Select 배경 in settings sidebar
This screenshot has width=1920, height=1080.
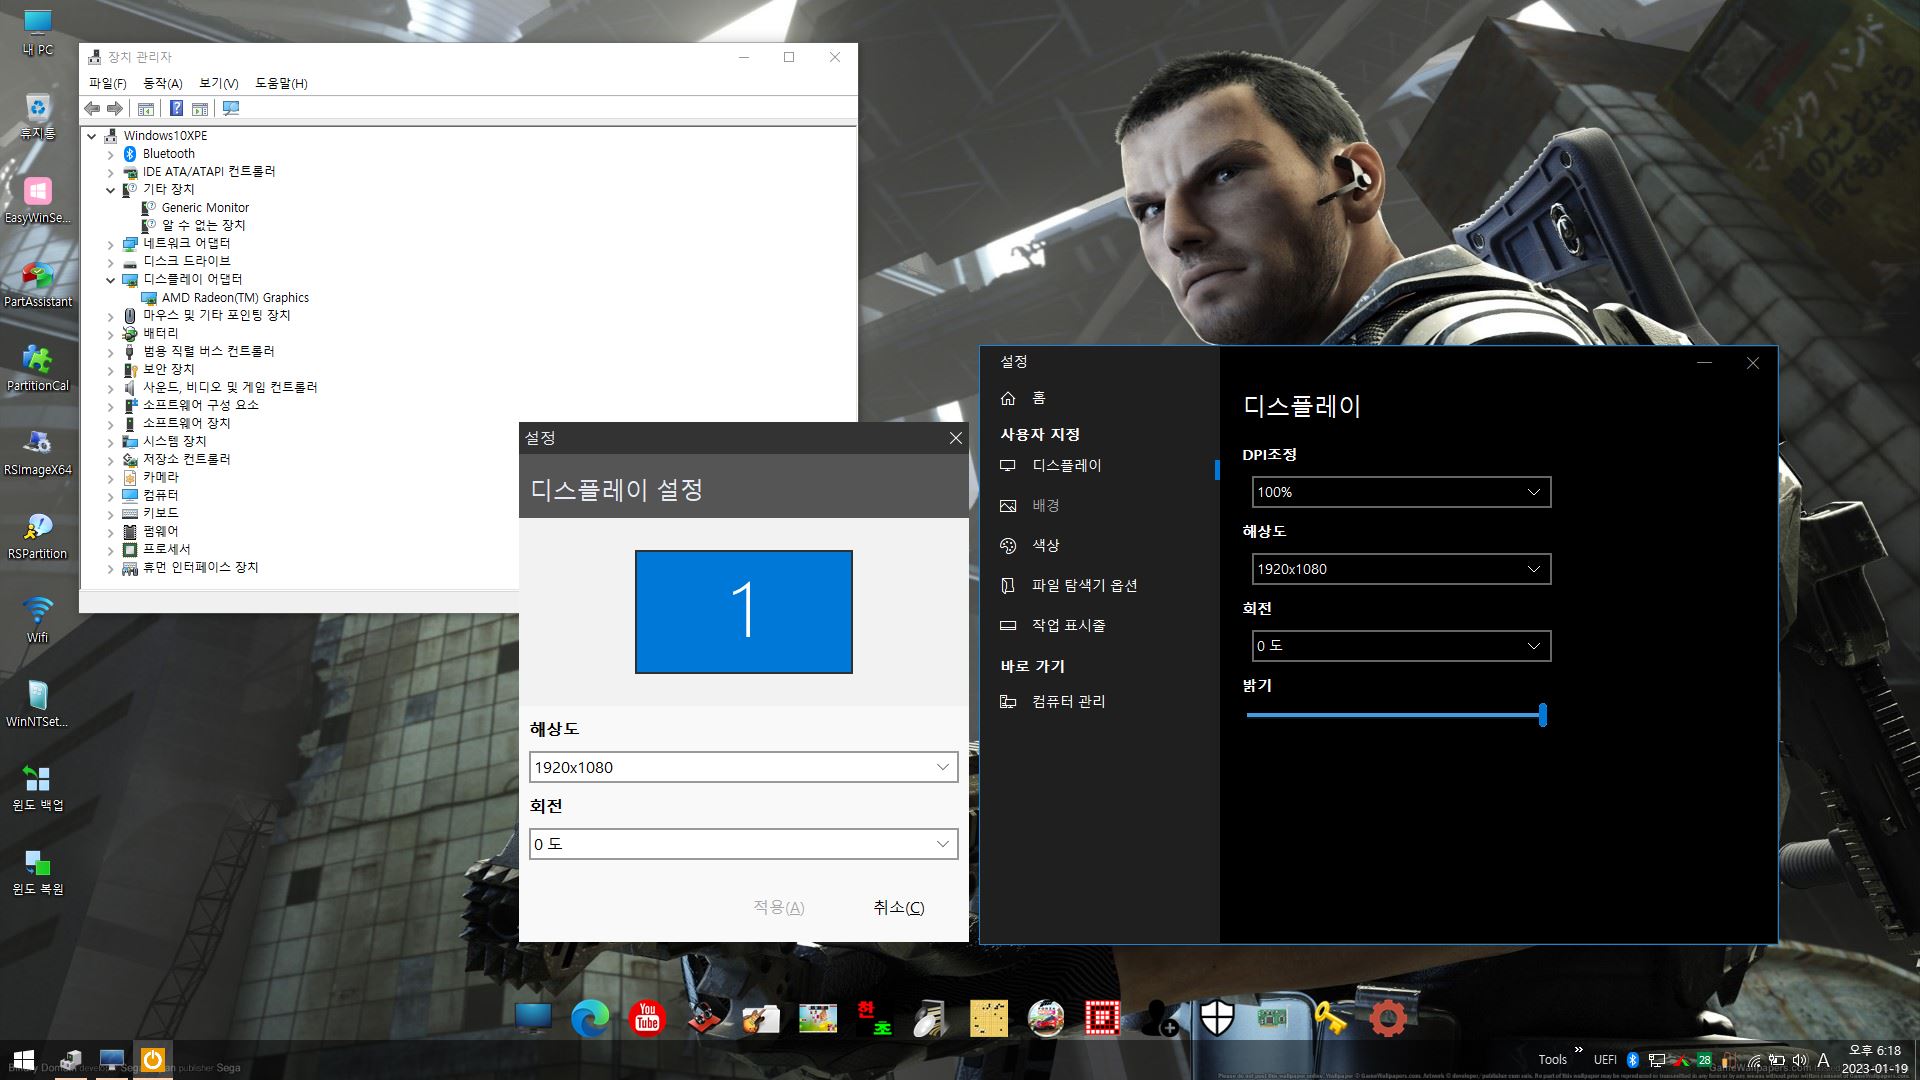(1100, 506)
